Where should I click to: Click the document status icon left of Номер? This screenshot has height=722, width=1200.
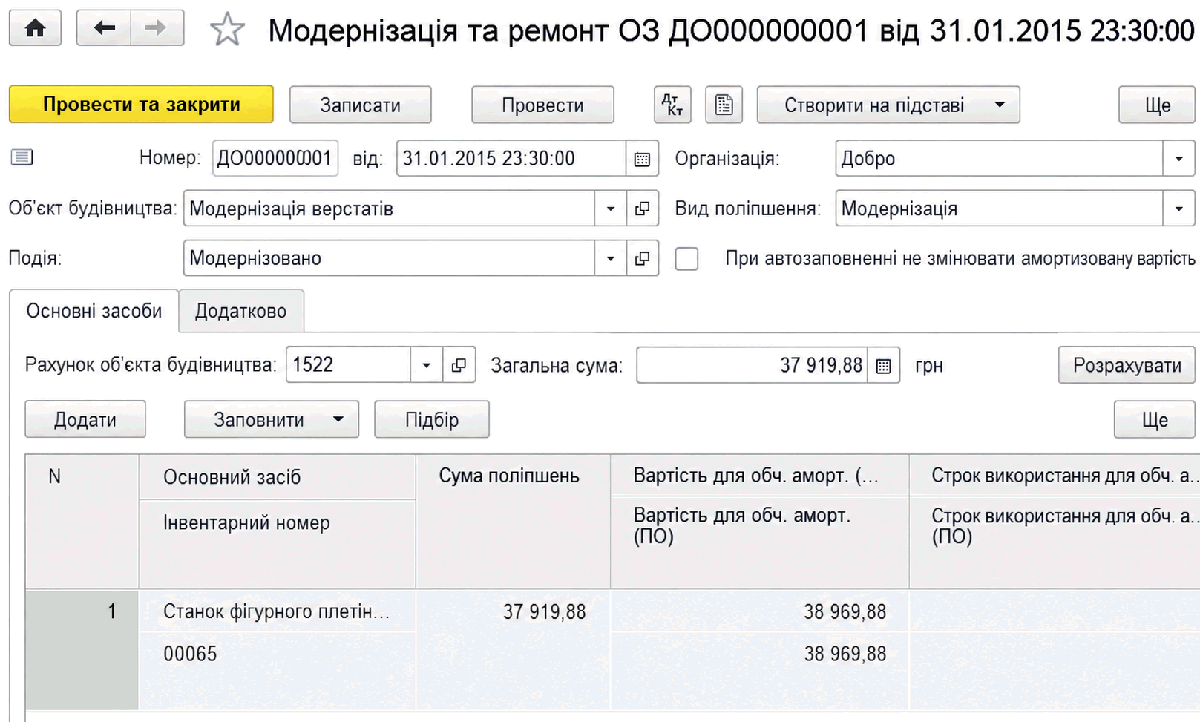[x=21, y=157]
